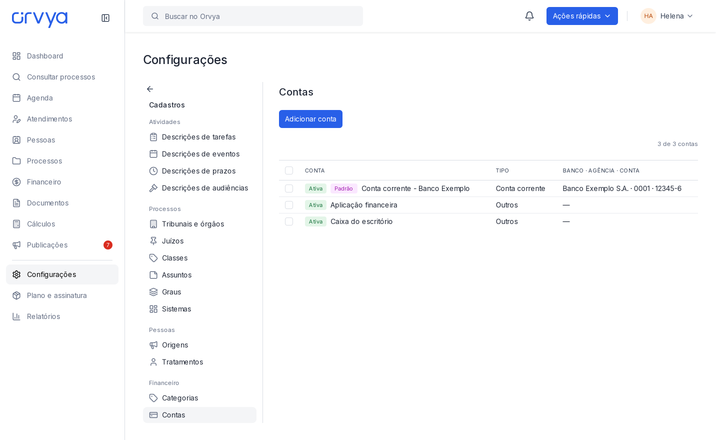Click the Ativa tag on Aplicação financeira

[x=315, y=205]
